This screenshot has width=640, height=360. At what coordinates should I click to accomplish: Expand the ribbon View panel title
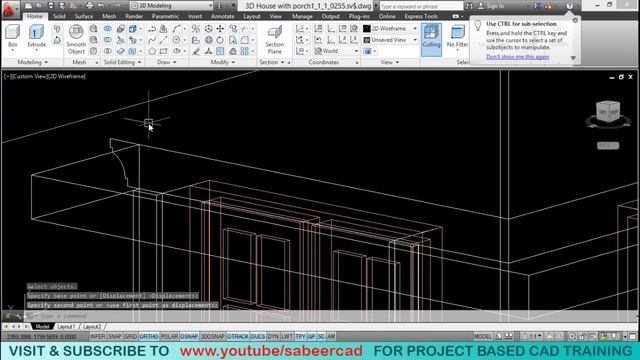coord(390,62)
